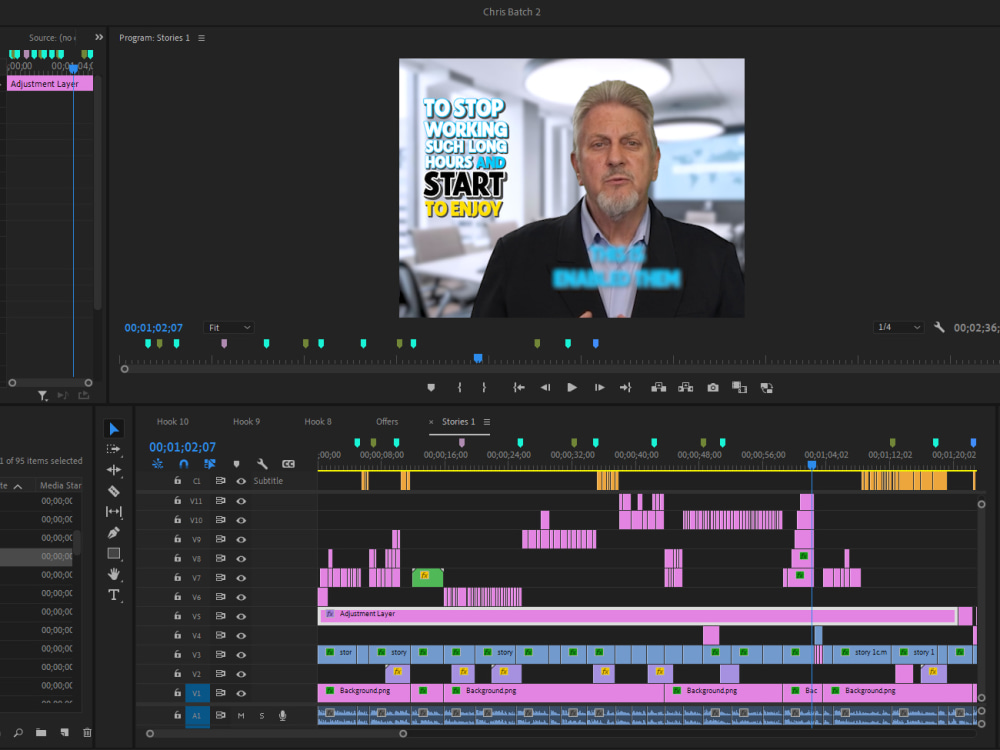This screenshot has height=750, width=1000.
Task: Click the CC caption track options icon
Action: tap(288, 464)
